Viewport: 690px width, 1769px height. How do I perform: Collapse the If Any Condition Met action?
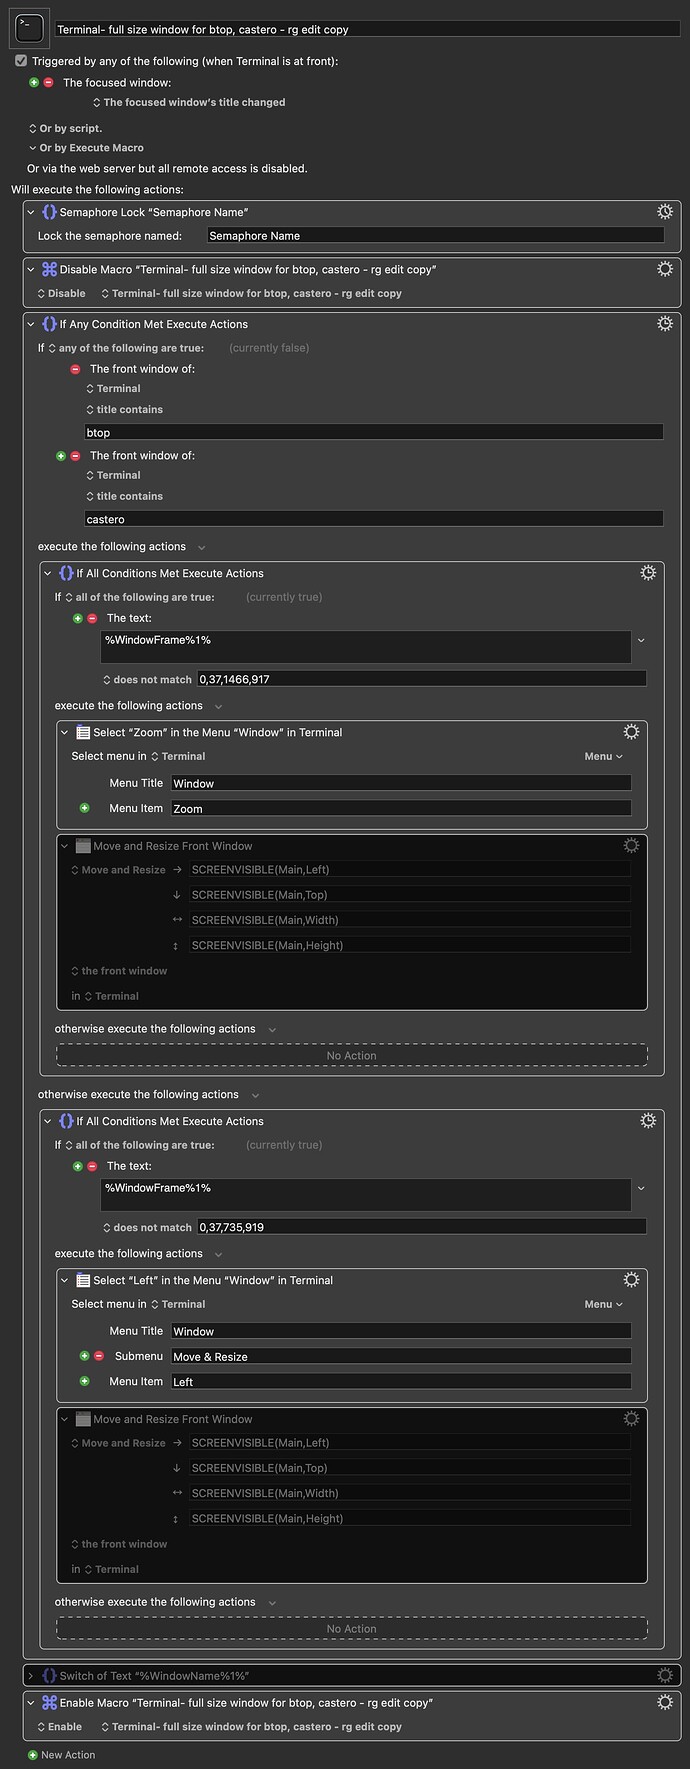[31, 324]
